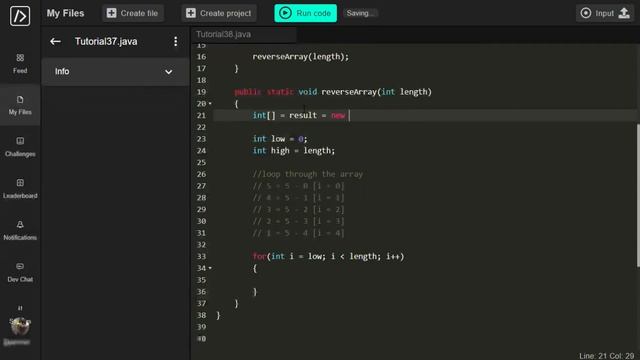Click the Tutorial37.java file title
The image size is (640, 360).
(106, 42)
